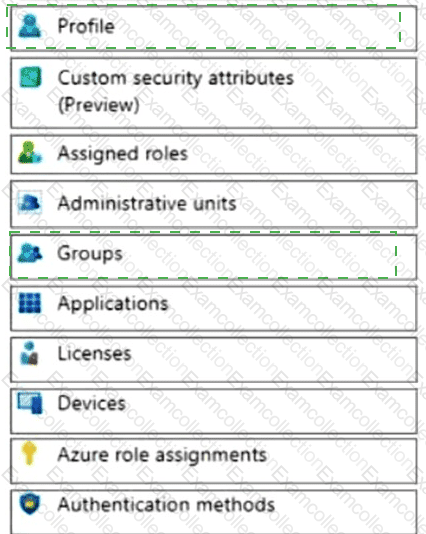Click the Applications grid icon

(30, 303)
